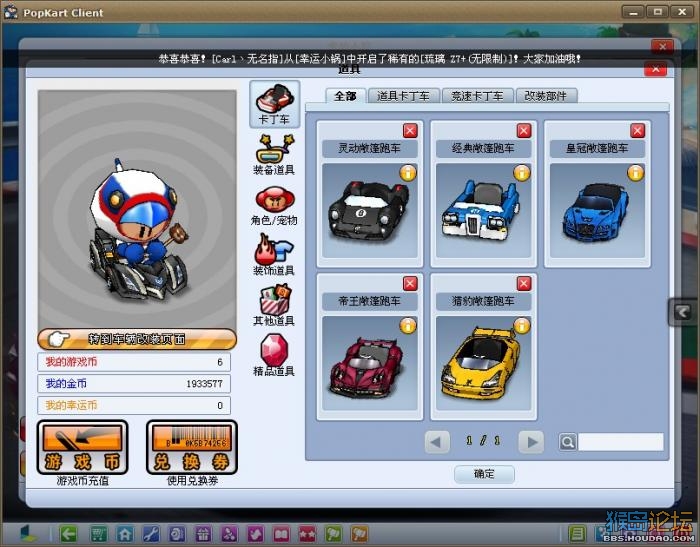Screen dimensions: 700x547
Task: Click the 我的游戏币 balance row
Action: click(134, 362)
